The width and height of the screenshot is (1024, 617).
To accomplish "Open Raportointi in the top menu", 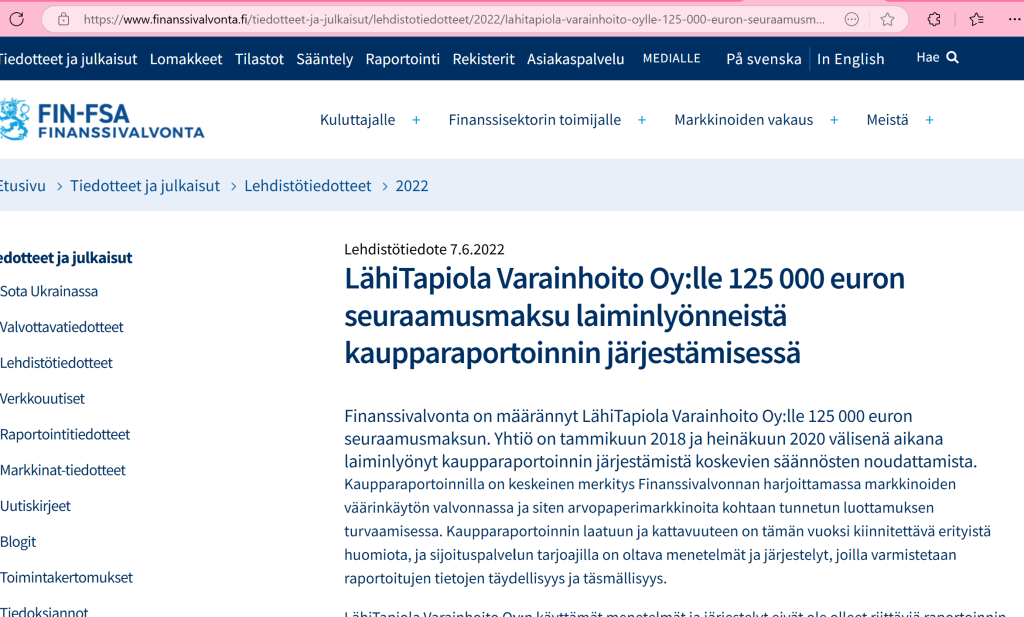I will [x=403, y=59].
